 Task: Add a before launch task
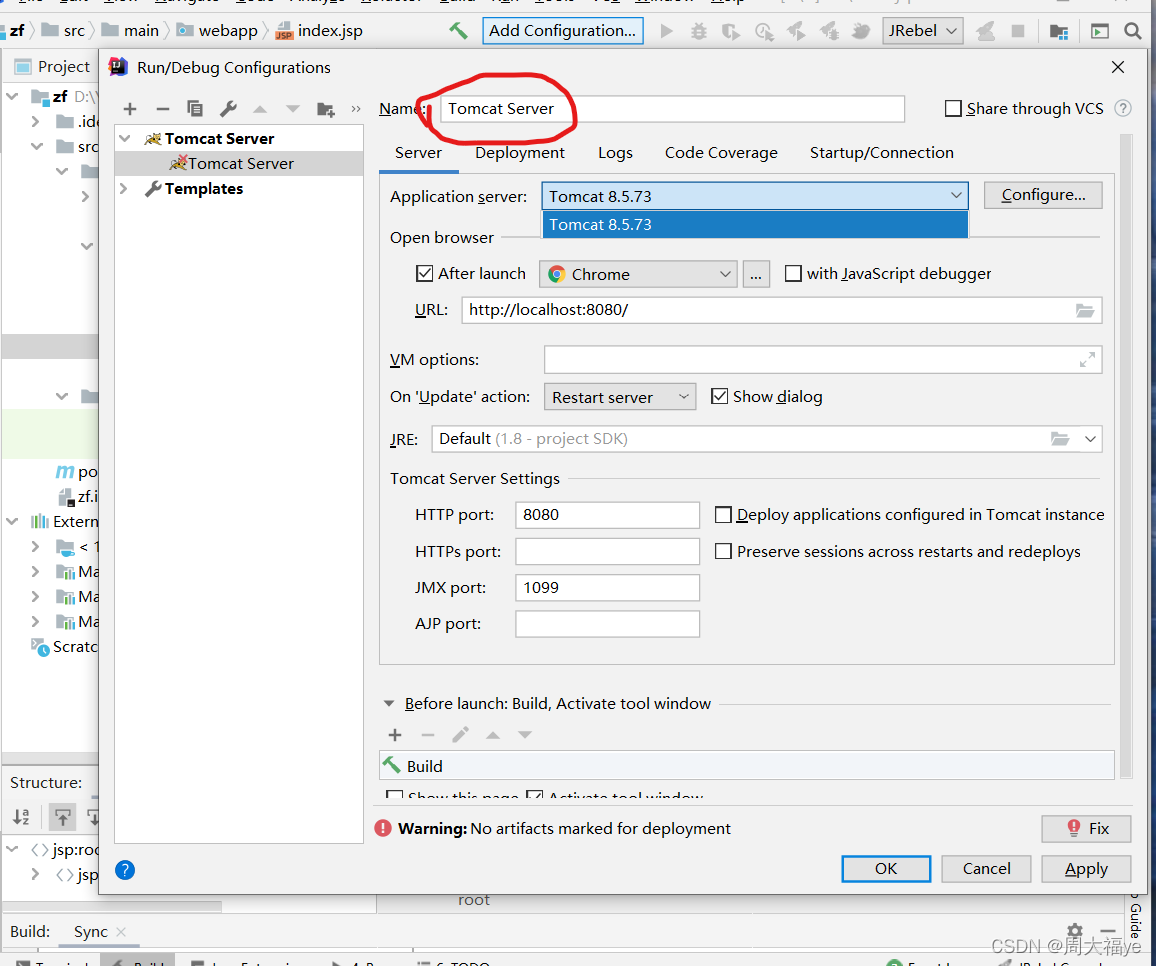click(395, 734)
